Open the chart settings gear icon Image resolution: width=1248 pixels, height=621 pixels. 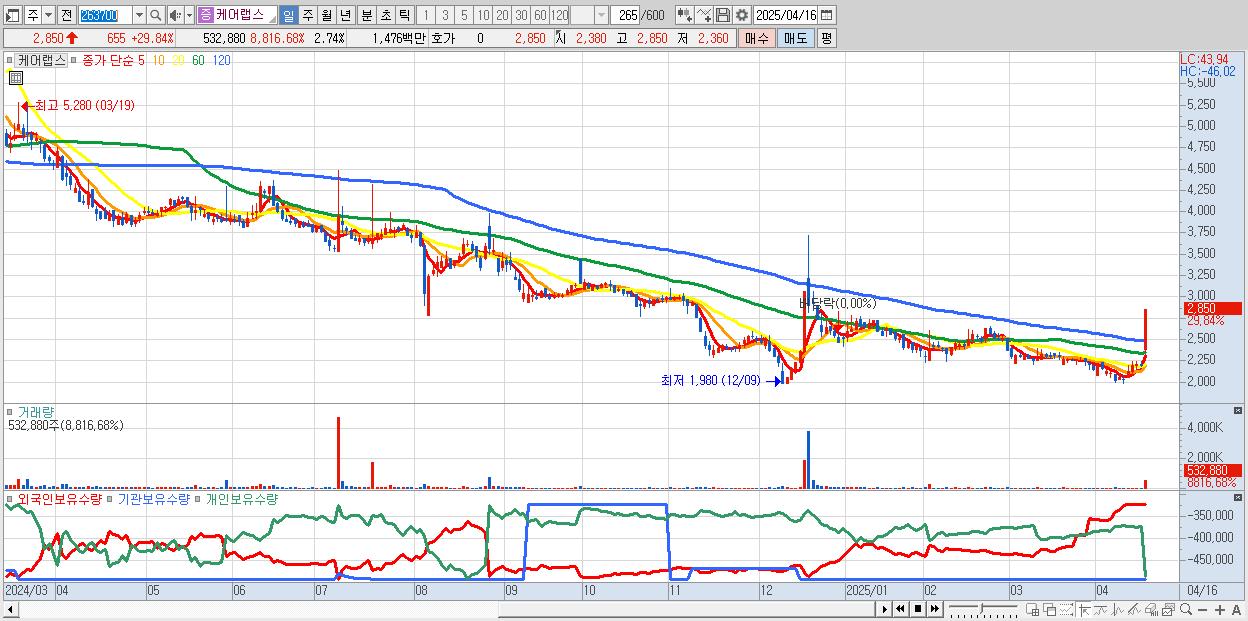pos(741,15)
